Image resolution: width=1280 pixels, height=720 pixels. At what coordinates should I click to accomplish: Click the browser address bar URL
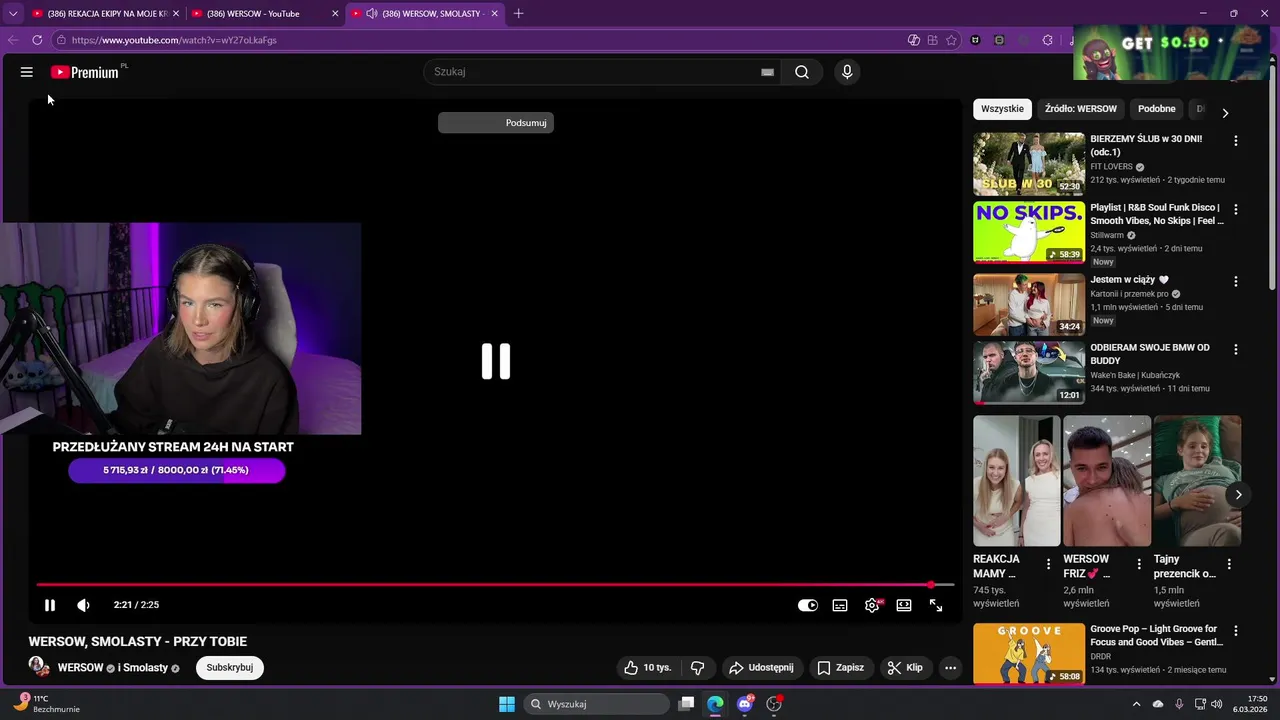[174, 40]
